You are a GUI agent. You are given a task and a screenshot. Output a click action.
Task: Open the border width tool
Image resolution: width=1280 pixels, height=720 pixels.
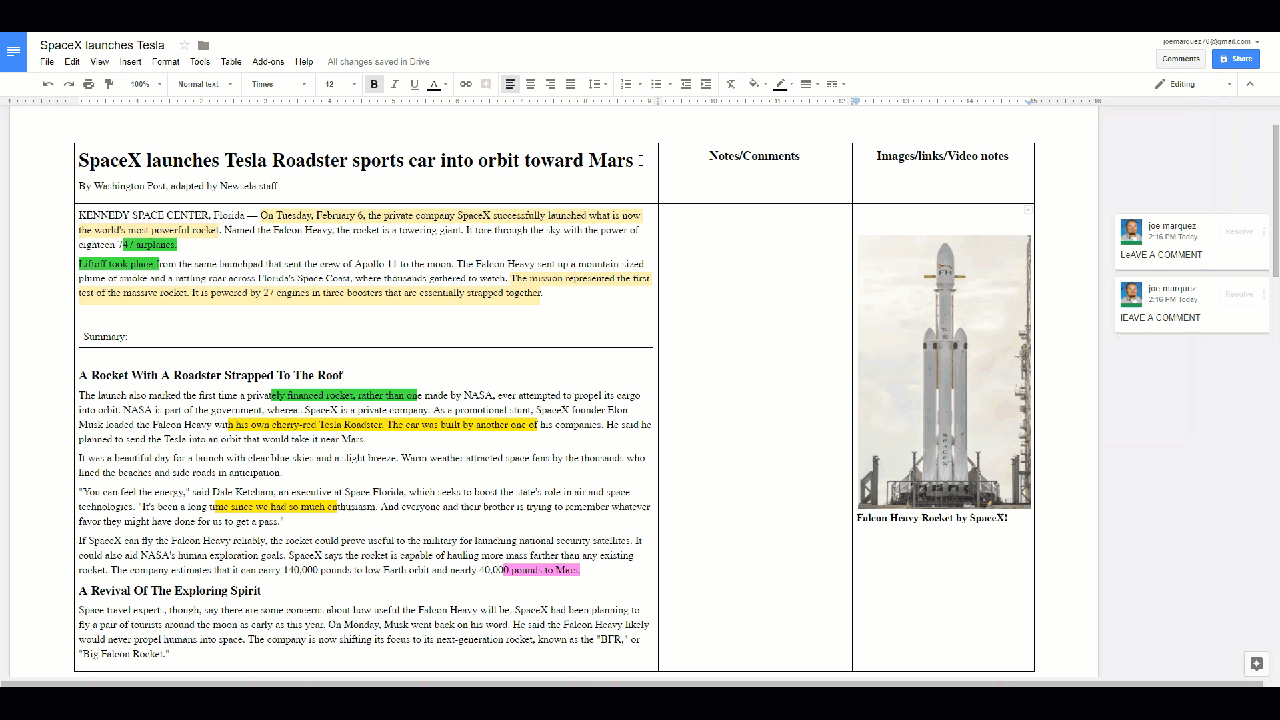click(x=807, y=84)
